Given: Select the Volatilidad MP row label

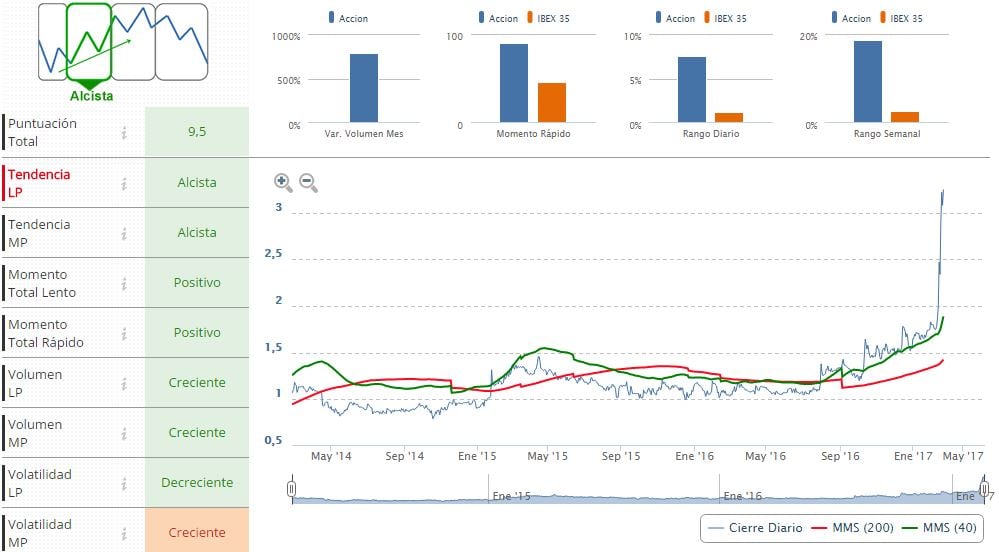Looking at the screenshot, I should pyautogui.click(x=40, y=534).
